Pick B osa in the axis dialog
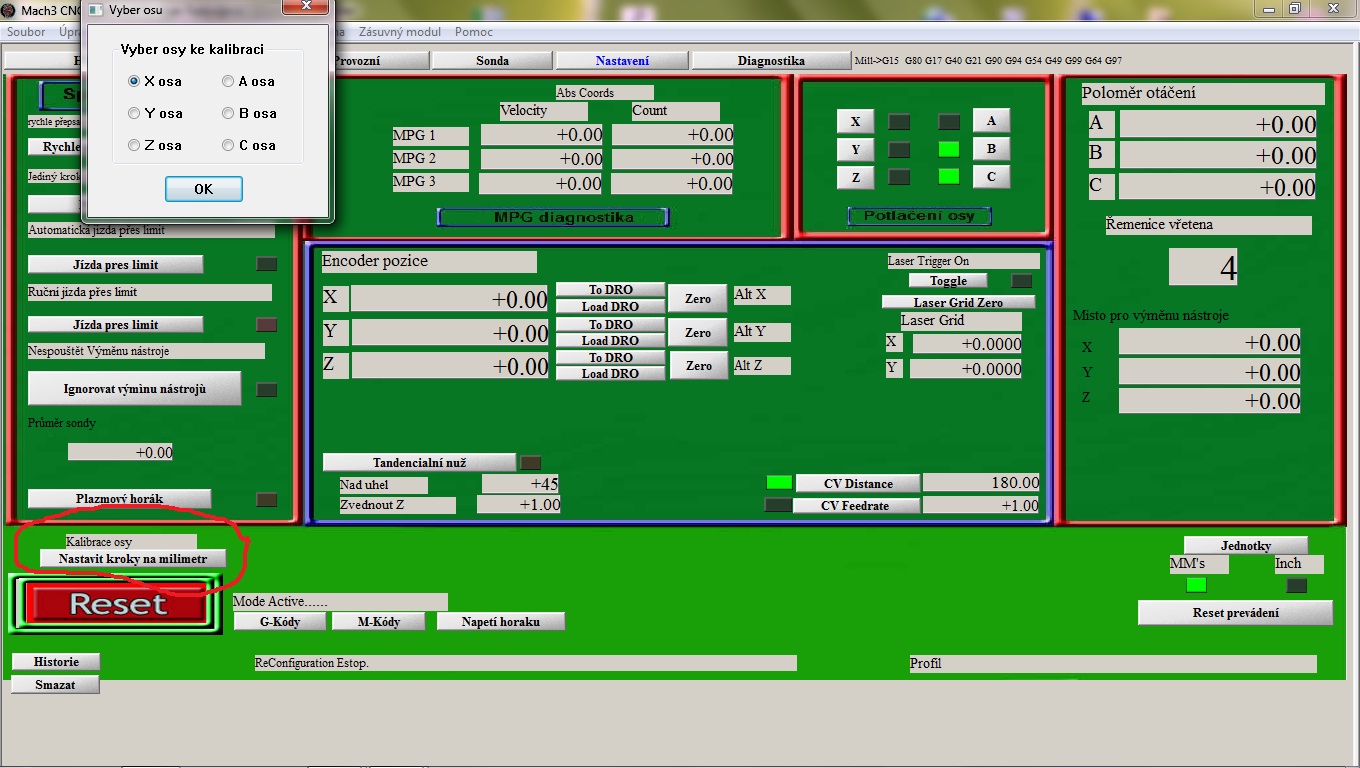Screen dimensions: 1360x768 tap(228, 114)
